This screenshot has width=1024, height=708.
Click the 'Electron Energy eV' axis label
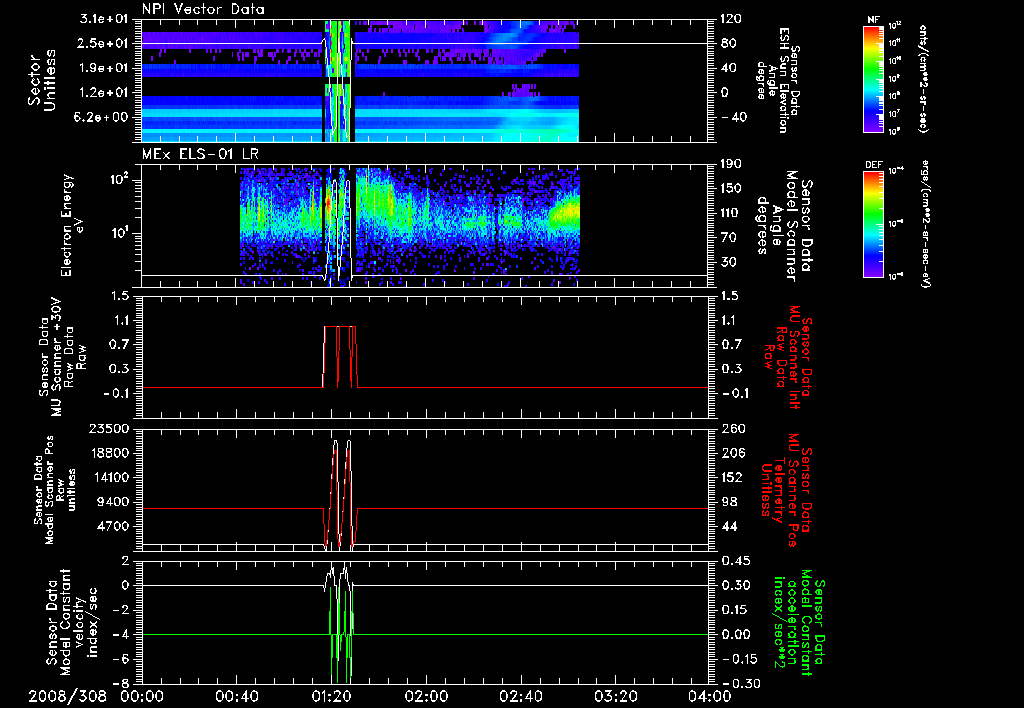click(72, 225)
